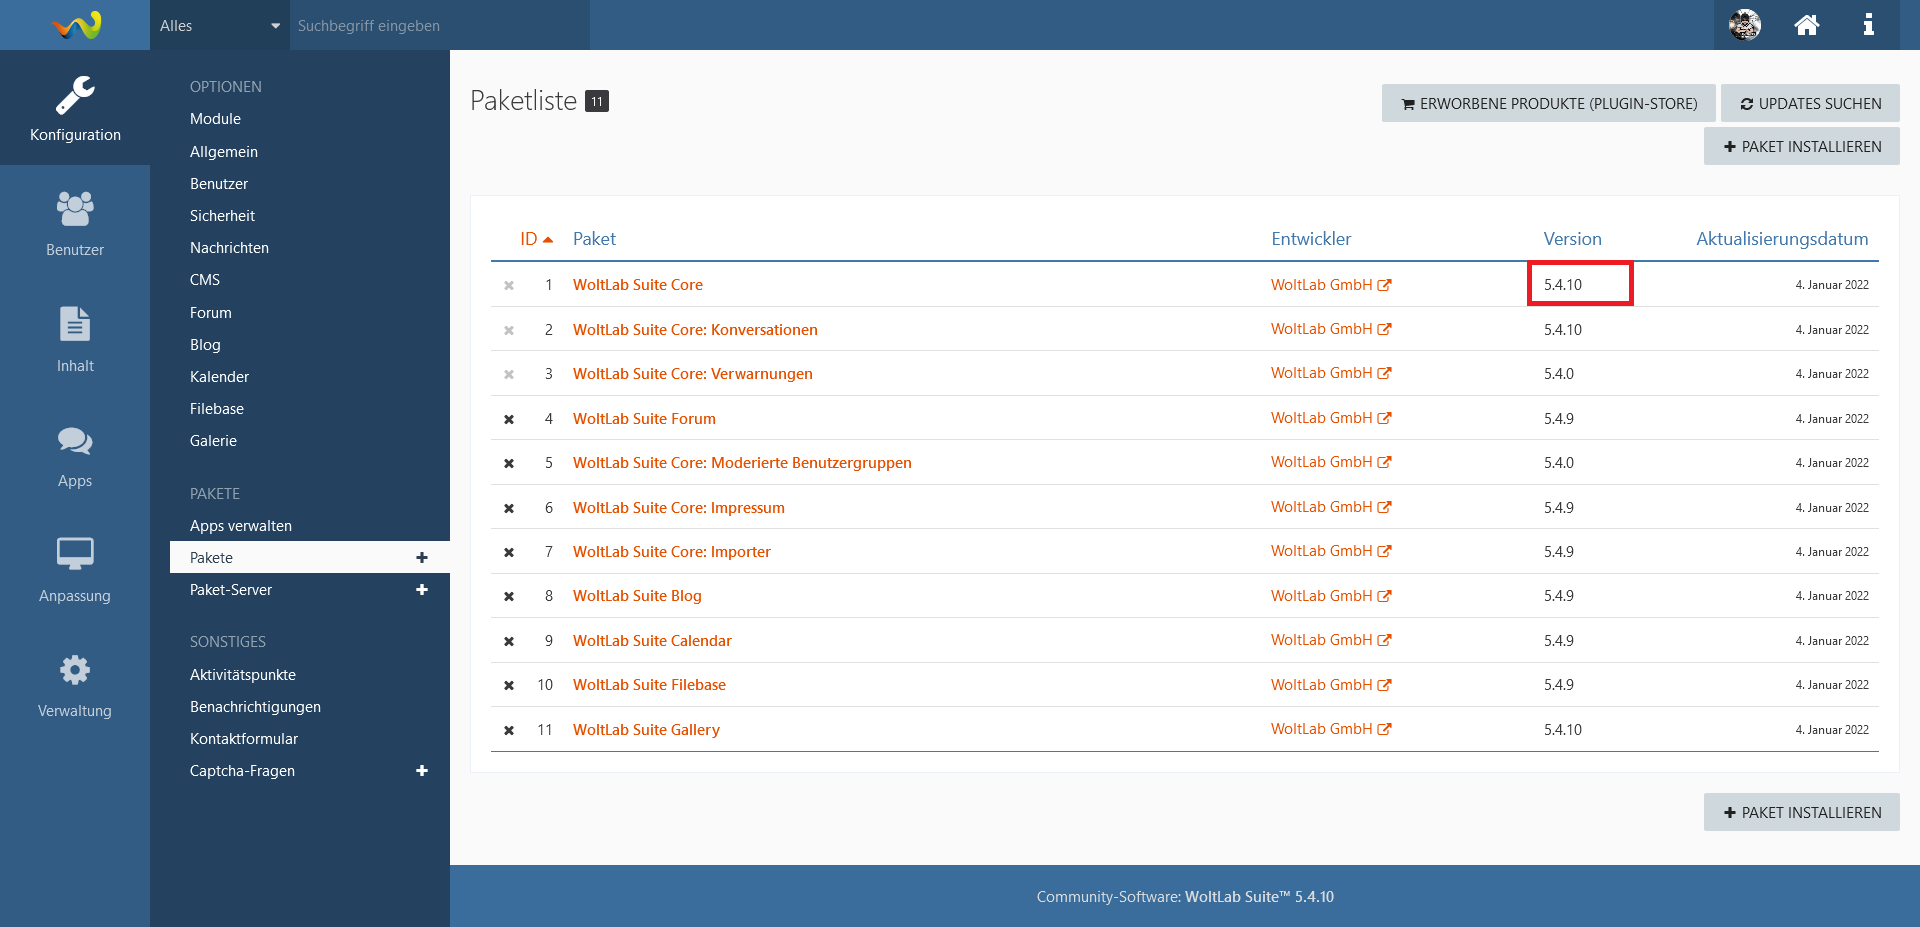Screen dimensions: 1920x927
Task: Open the Inhalt section in sidebar
Action: coord(75,339)
